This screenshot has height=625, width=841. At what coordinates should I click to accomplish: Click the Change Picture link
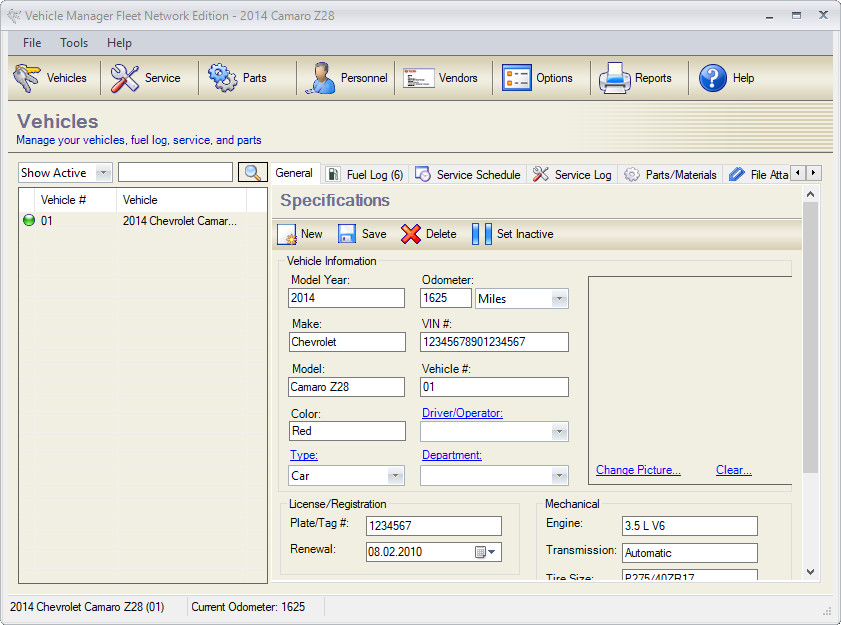click(638, 470)
